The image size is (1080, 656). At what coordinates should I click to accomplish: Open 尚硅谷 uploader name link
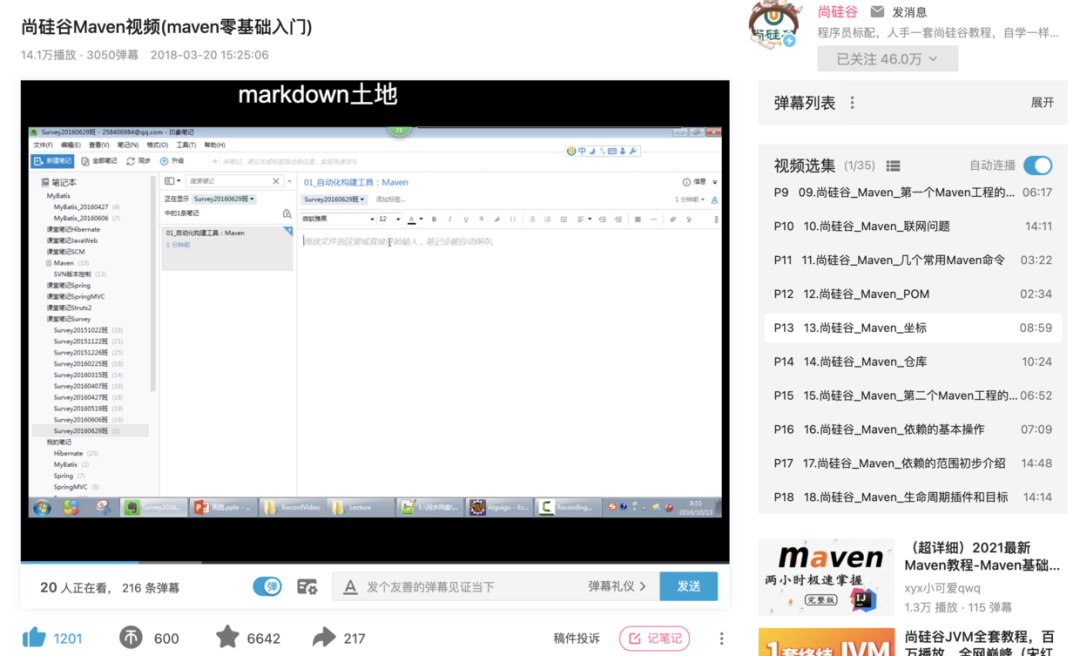pyautogui.click(x=837, y=12)
